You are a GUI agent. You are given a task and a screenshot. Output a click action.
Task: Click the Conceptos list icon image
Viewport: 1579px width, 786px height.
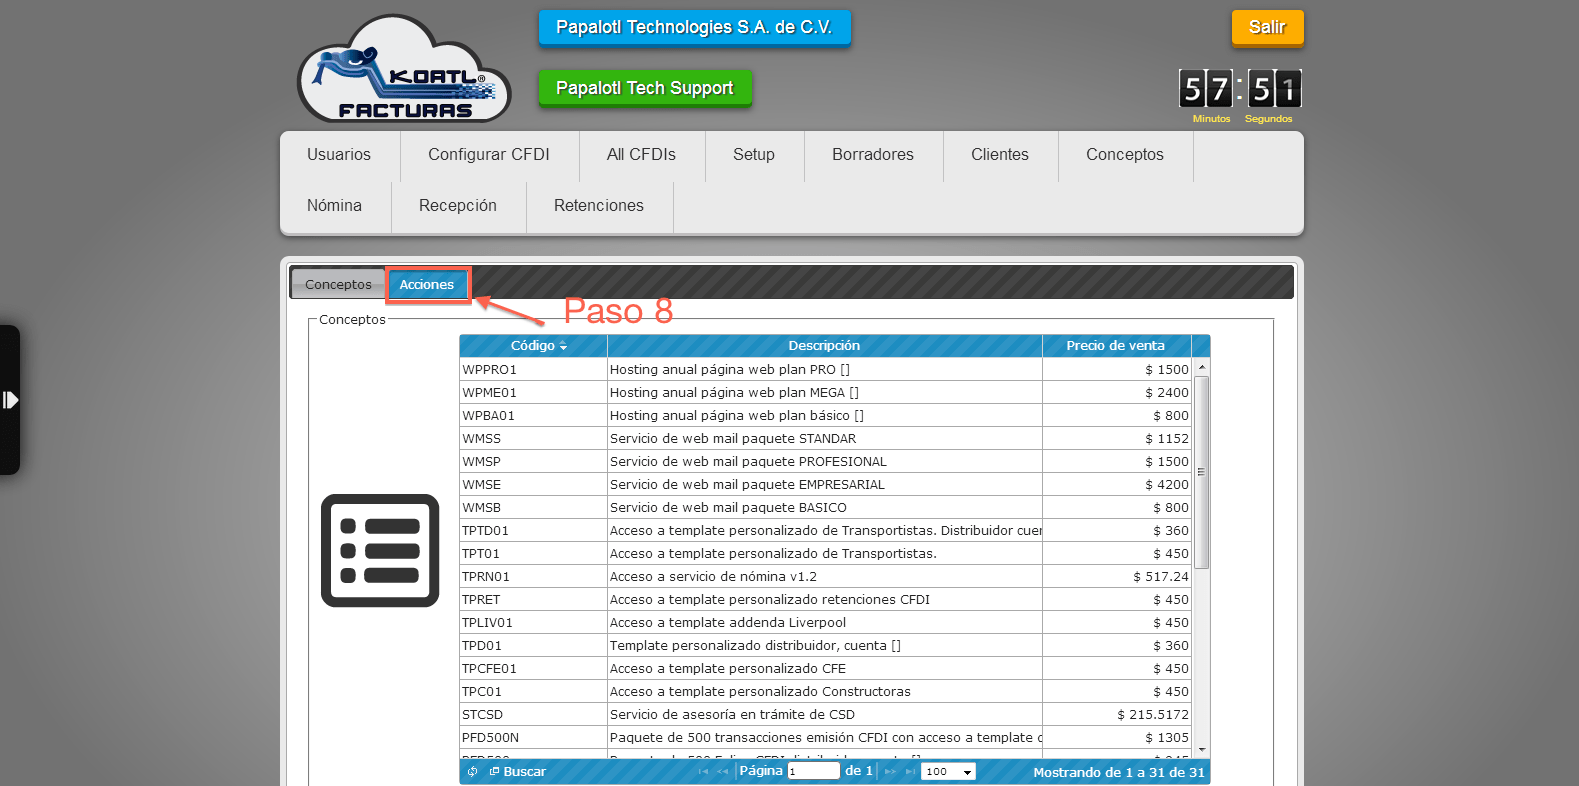coord(380,550)
